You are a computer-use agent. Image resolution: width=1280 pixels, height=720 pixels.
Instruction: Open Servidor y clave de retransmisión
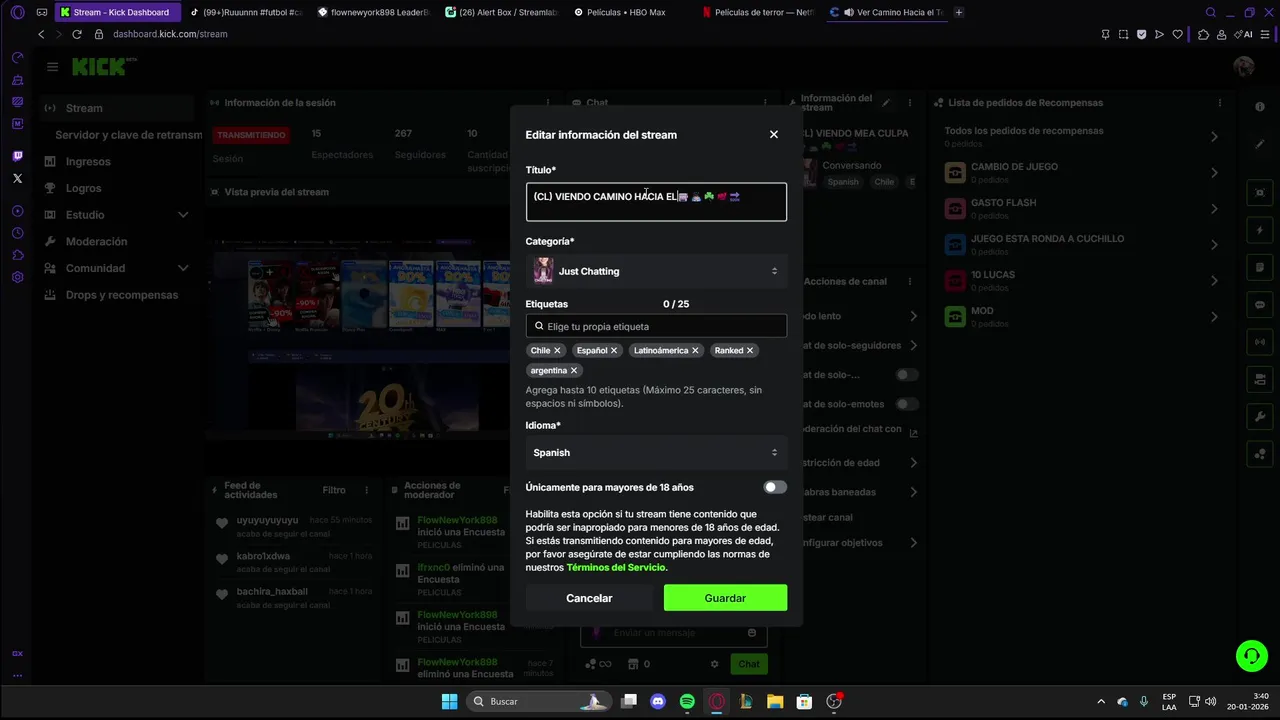(128, 135)
